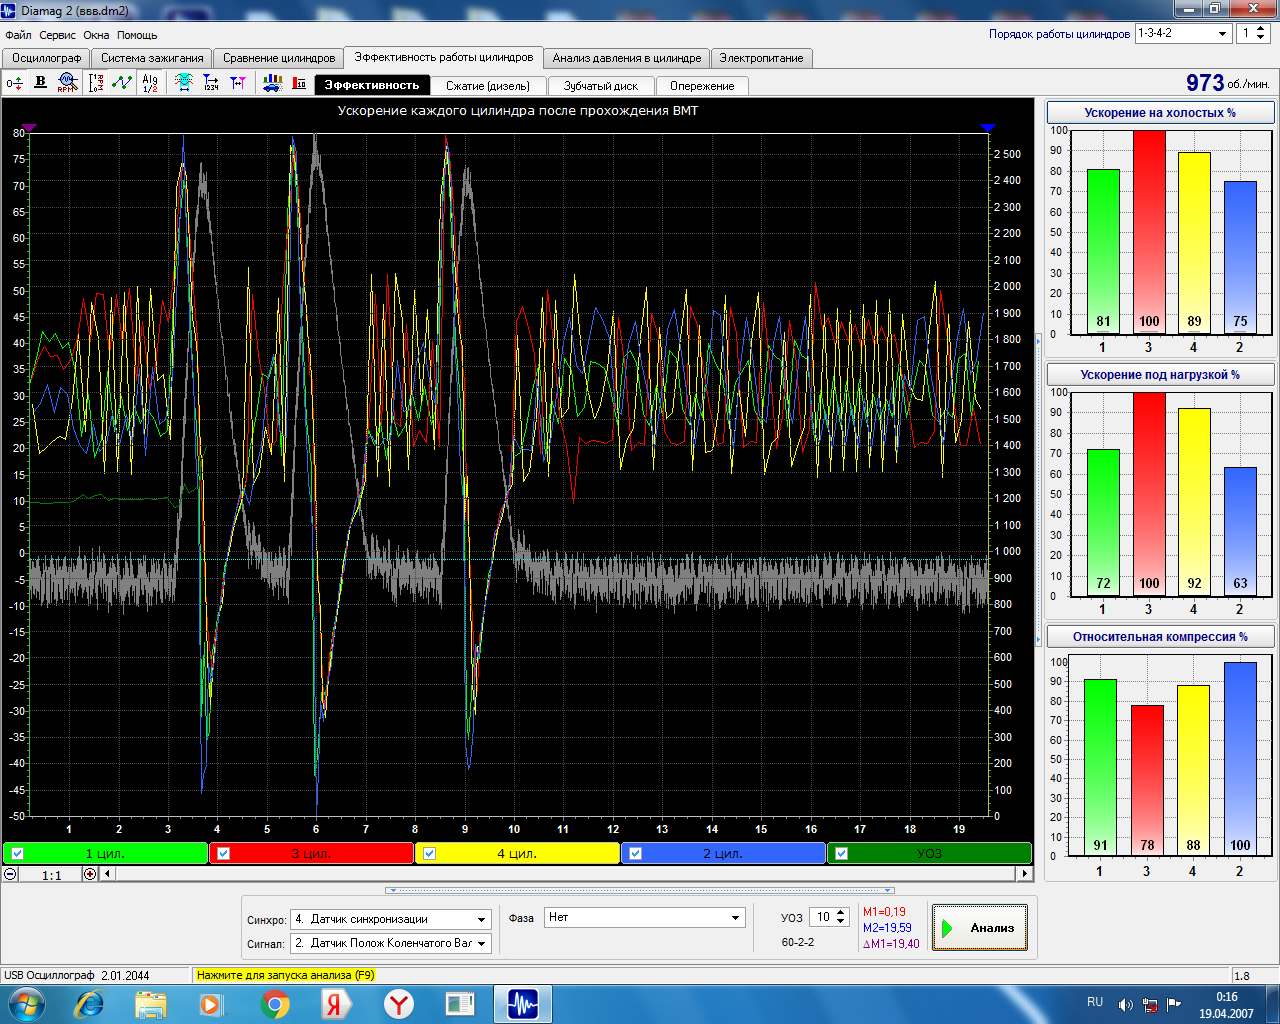Toggle the УОЗ trace checkbox

pos(842,854)
